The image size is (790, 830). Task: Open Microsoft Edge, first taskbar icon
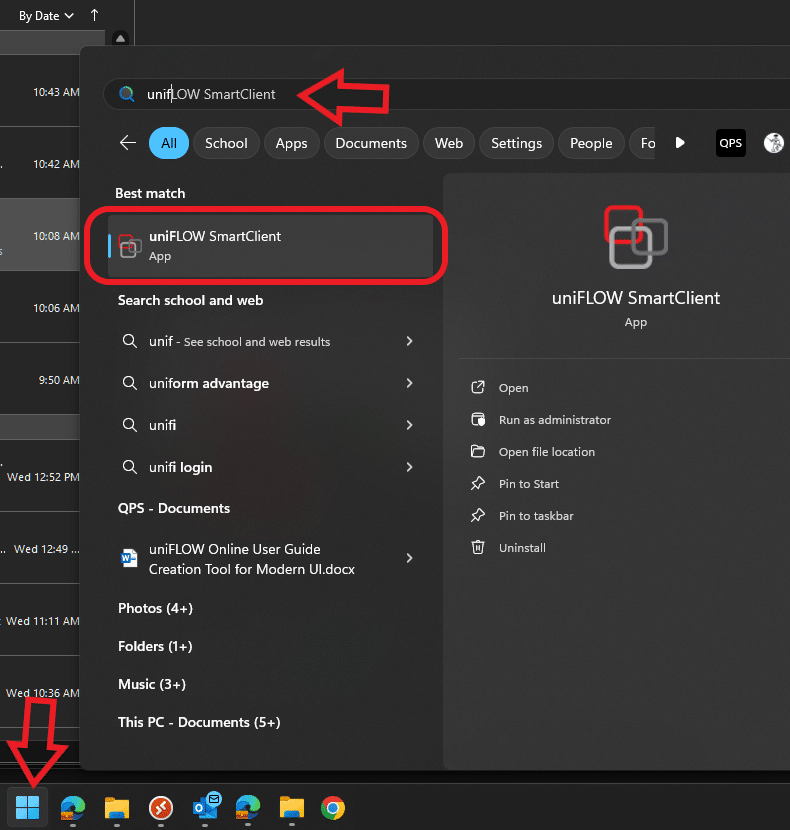tap(73, 808)
